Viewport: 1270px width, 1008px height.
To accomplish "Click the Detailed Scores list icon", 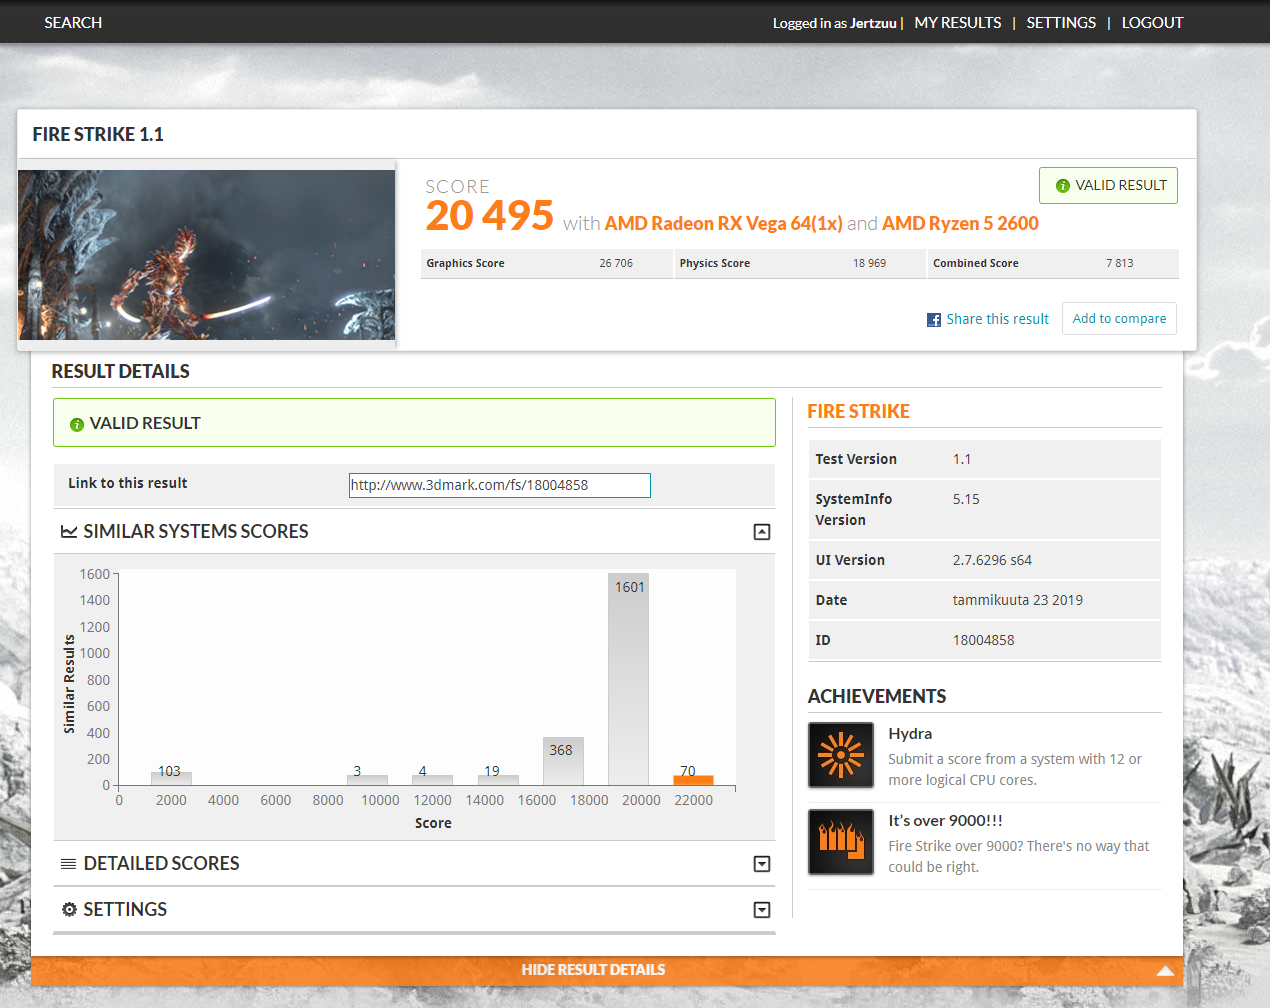I will [69, 864].
